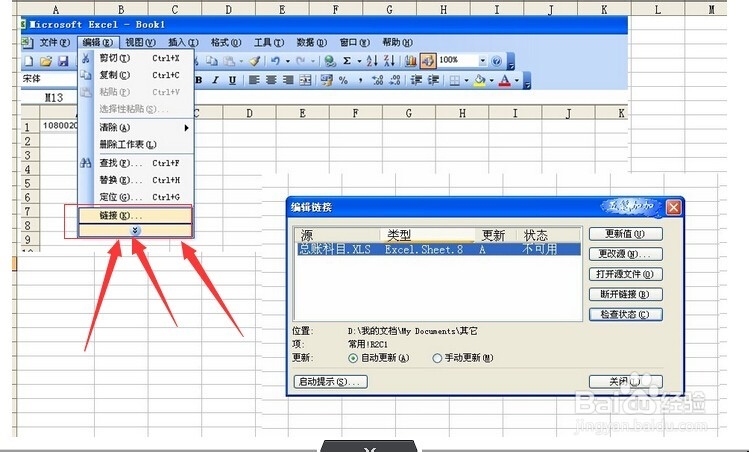
Task: Click the Open file folder icon
Action: [x=46, y=61]
